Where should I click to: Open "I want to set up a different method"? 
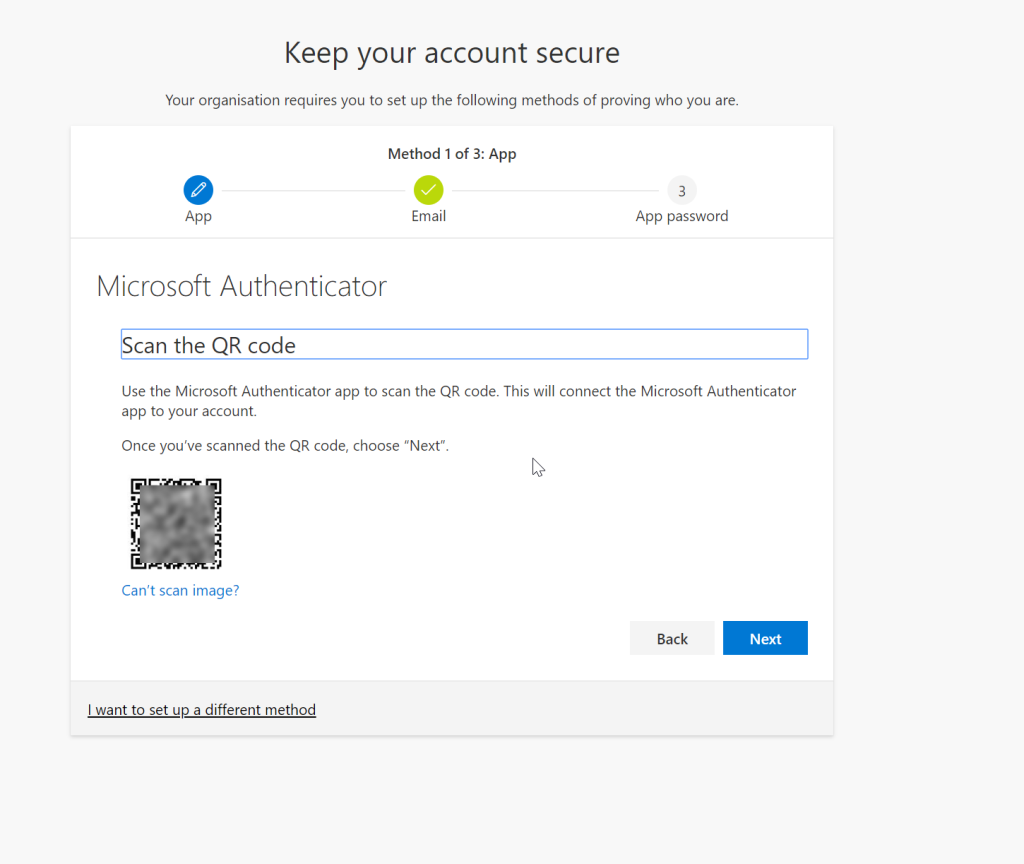click(201, 709)
